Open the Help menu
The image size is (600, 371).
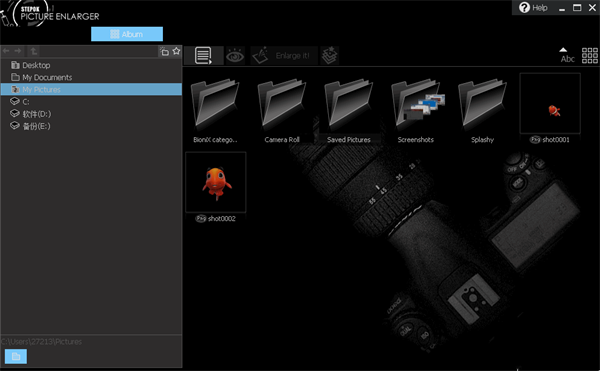[x=533, y=8]
